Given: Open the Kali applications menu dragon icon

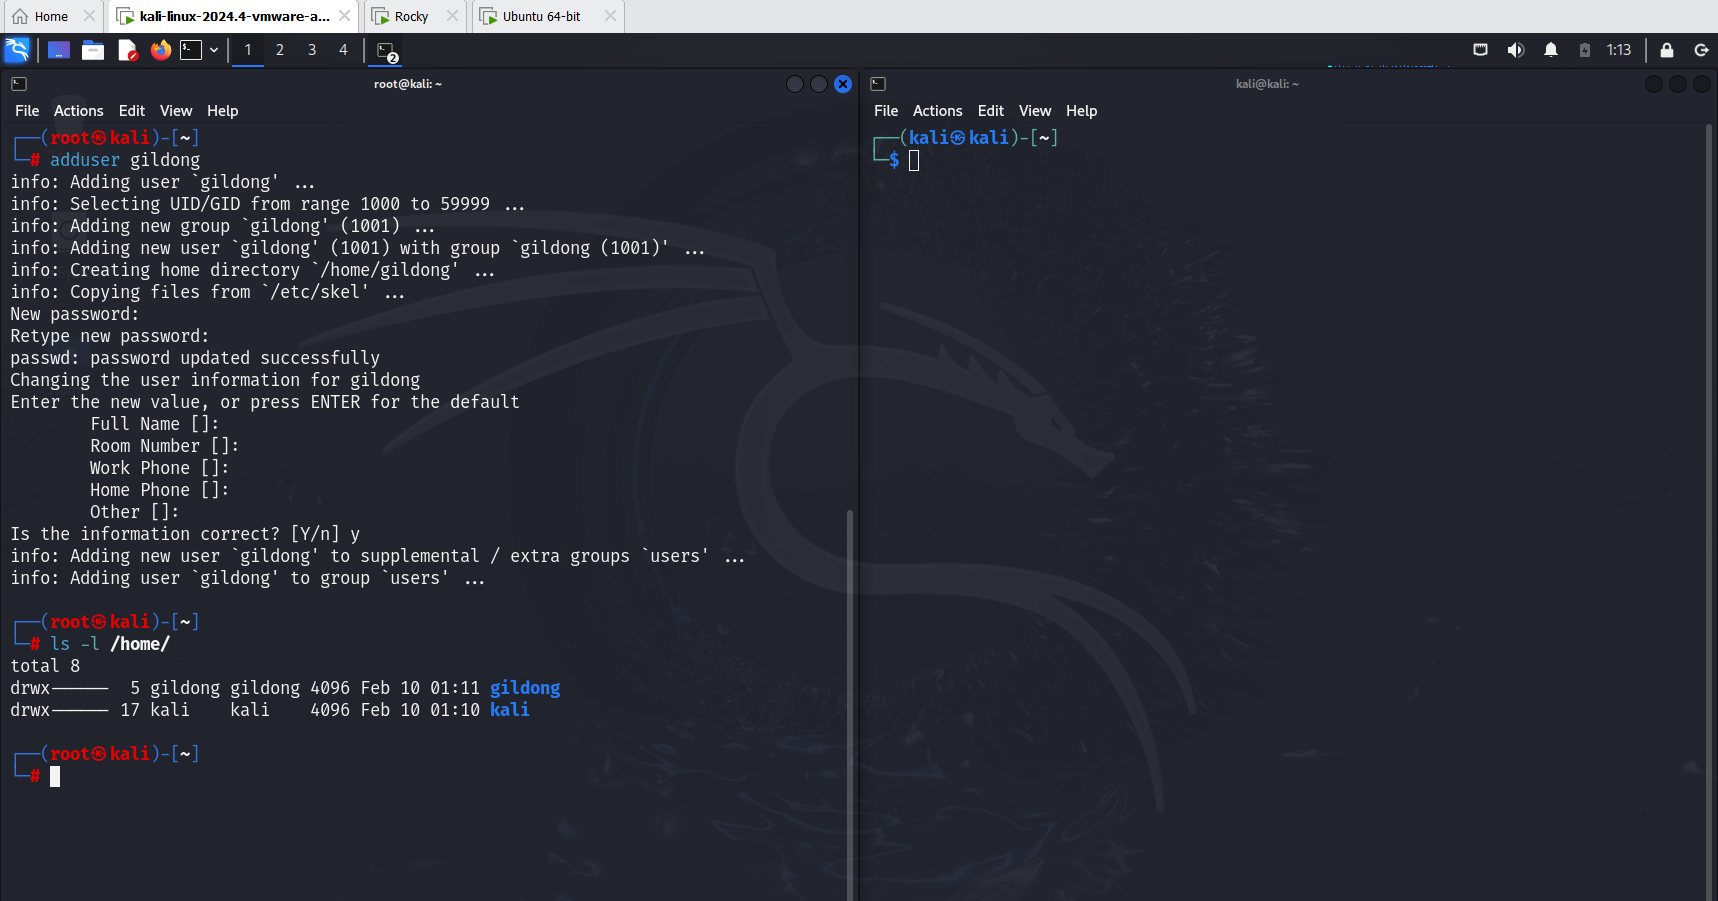Looking at the screenshot, I should point(17,50).
